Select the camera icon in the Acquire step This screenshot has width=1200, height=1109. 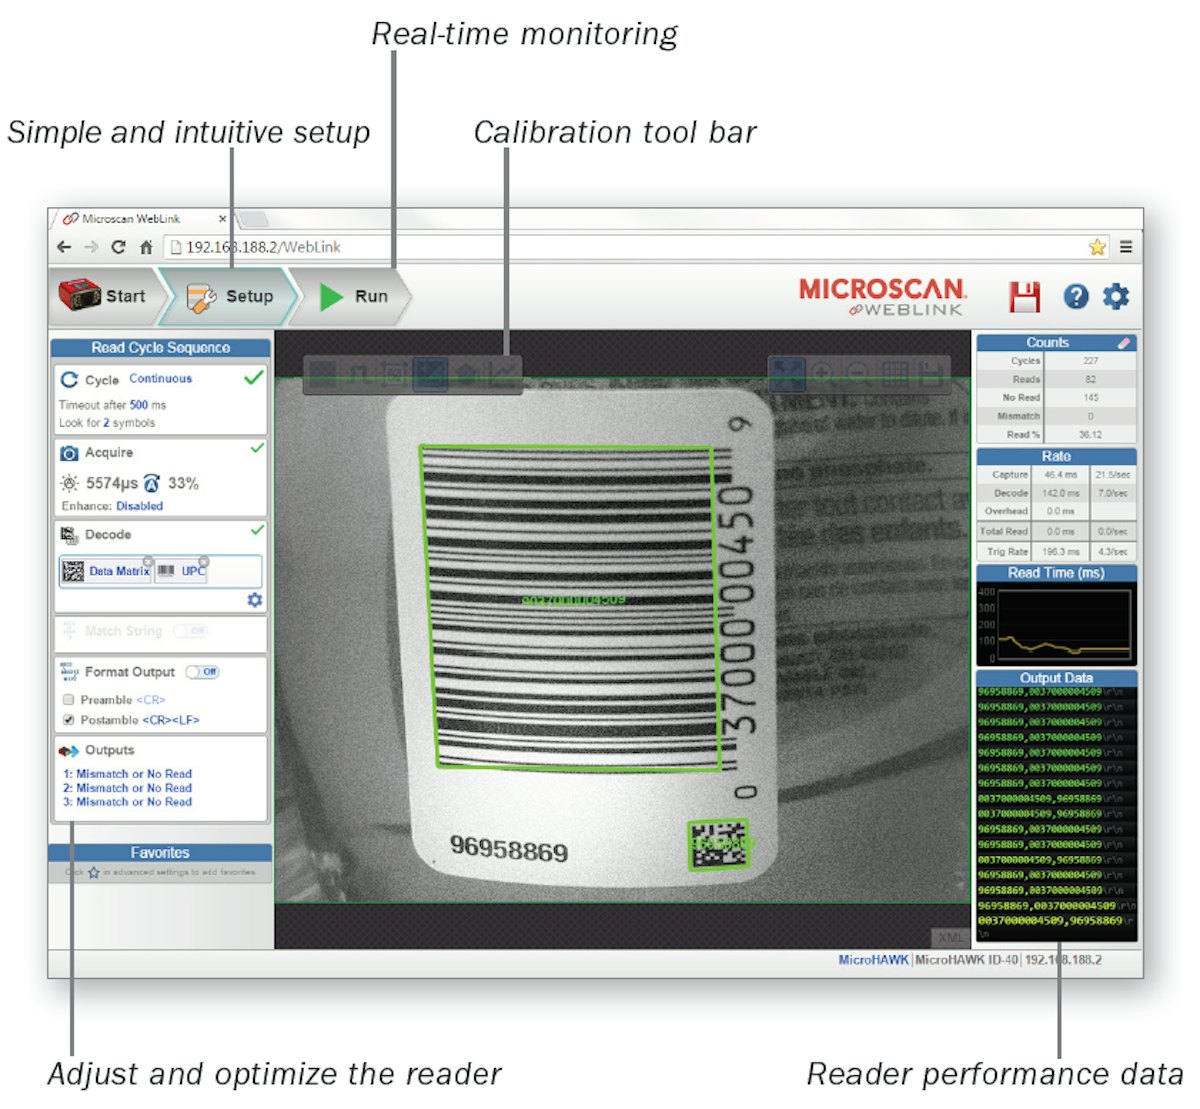coord(68,452)
